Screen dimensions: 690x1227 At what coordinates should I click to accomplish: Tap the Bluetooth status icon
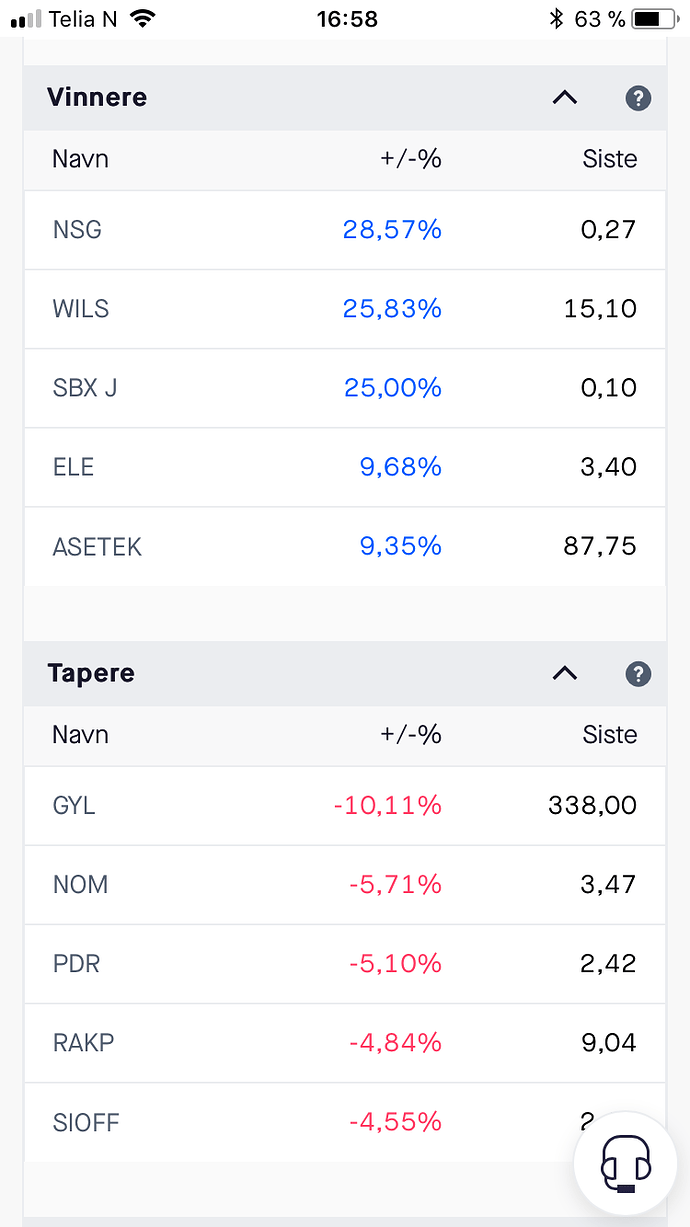(556, 19)
